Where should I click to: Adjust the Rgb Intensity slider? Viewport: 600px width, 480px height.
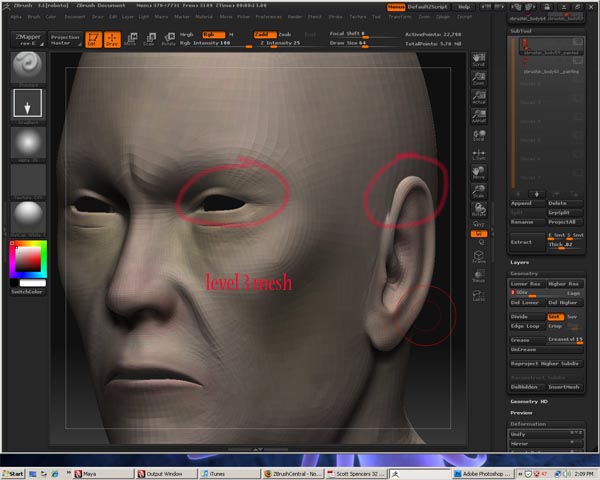[x=215, y=44]
